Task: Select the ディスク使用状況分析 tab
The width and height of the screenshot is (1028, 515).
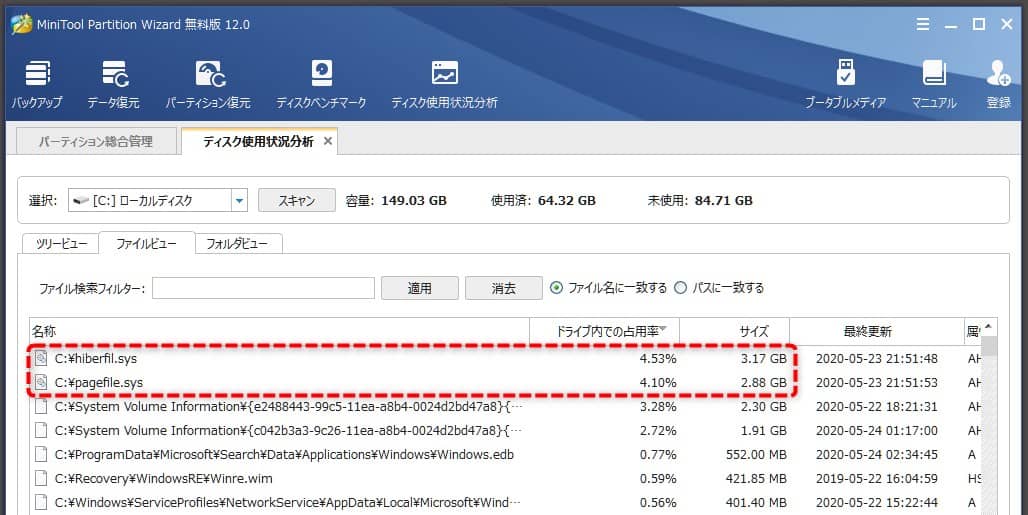Action: 258,142
